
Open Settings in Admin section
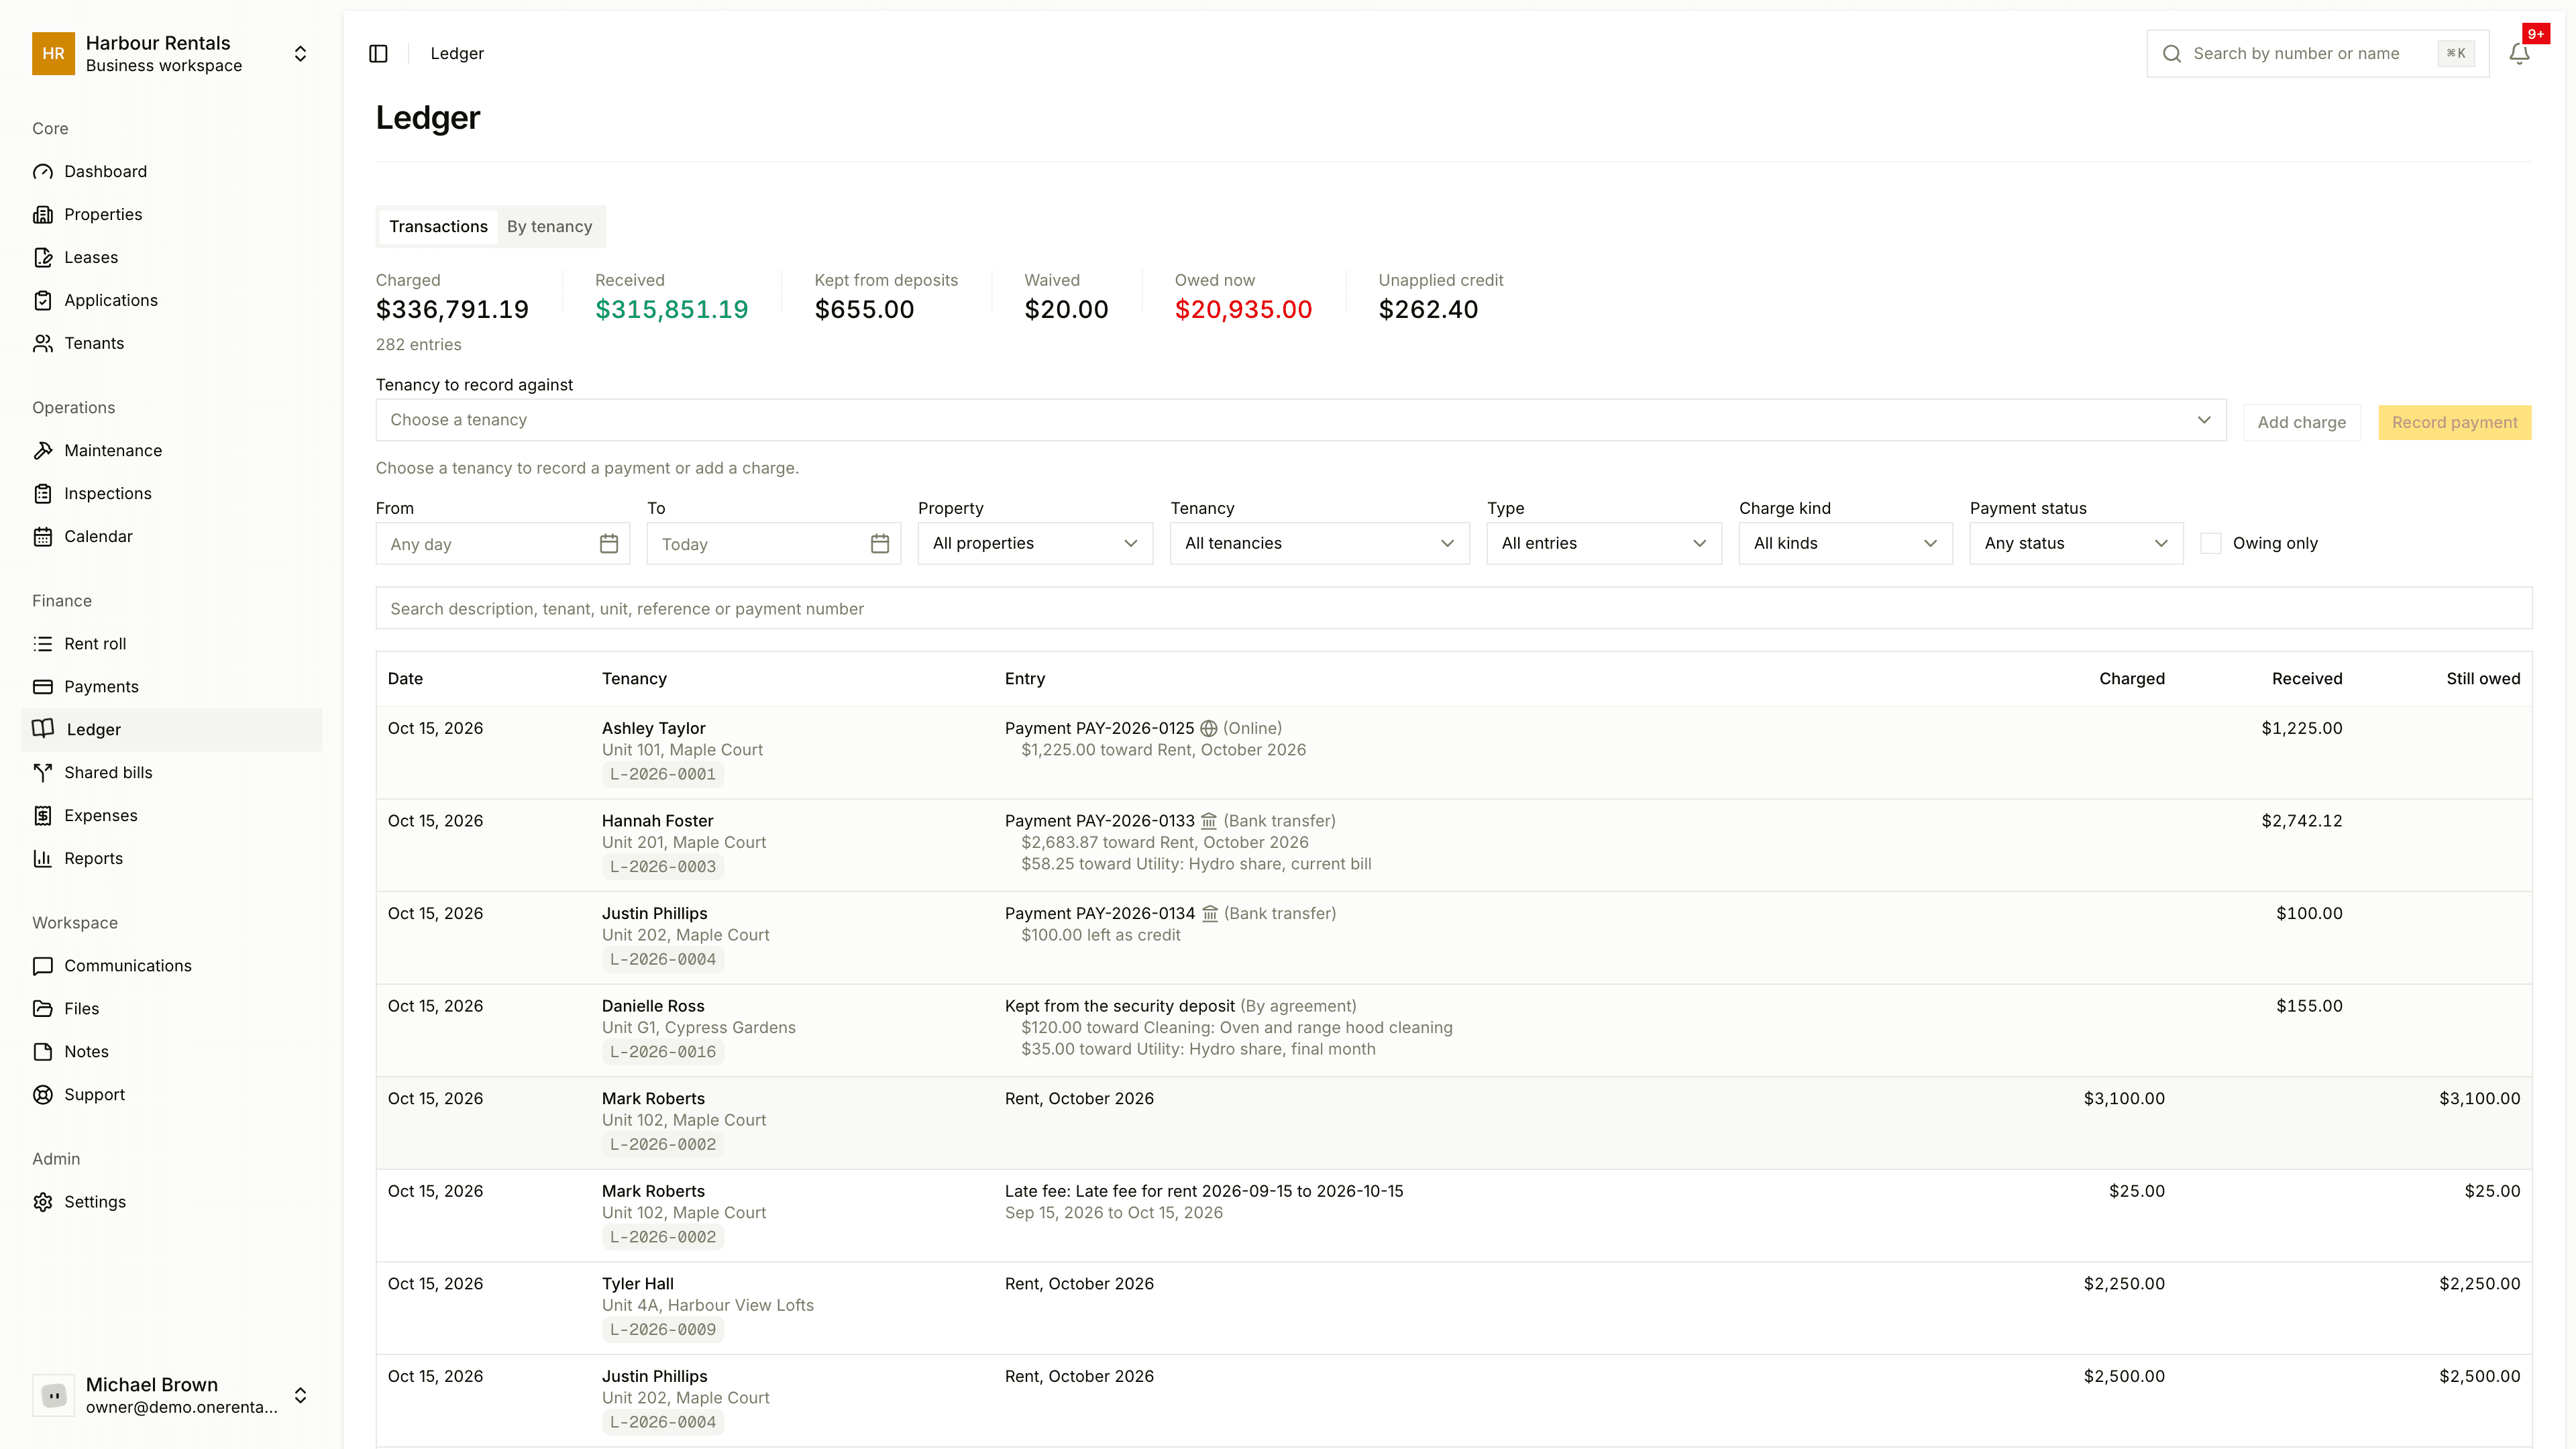[171, 1202]
